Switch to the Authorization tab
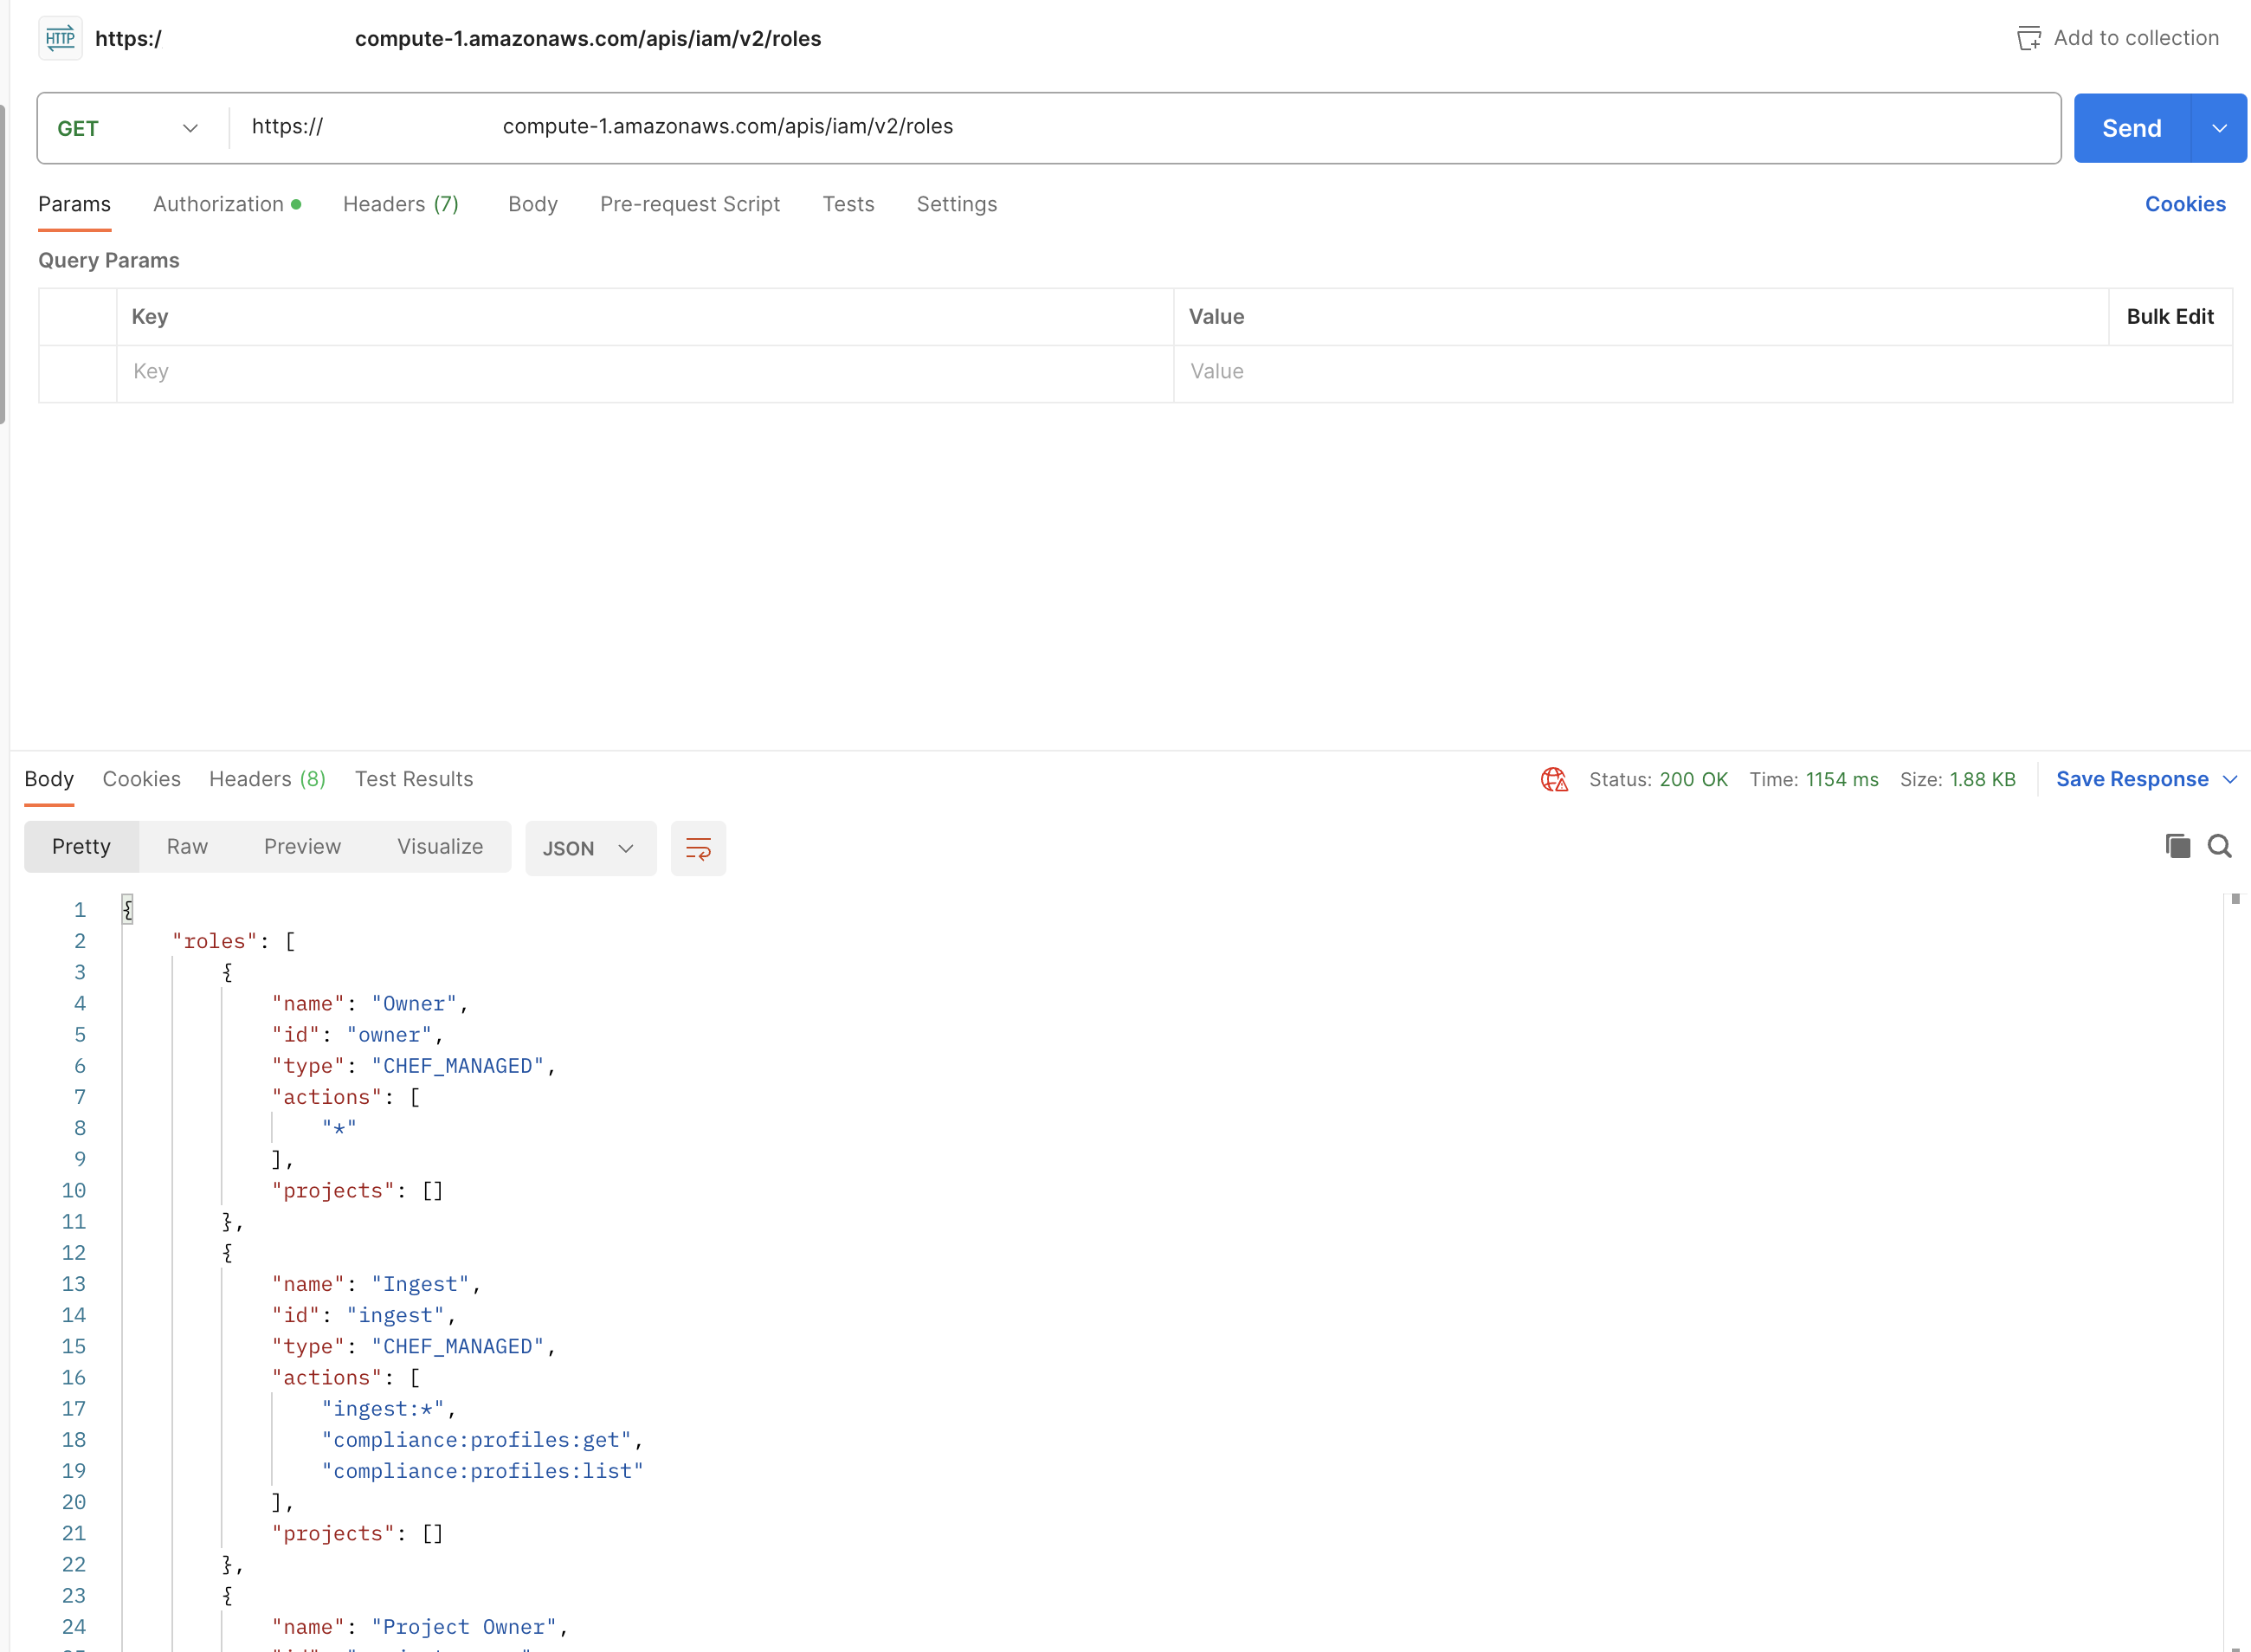The width and height of the screenshot is (2251, 1652). tap(219, 203)
